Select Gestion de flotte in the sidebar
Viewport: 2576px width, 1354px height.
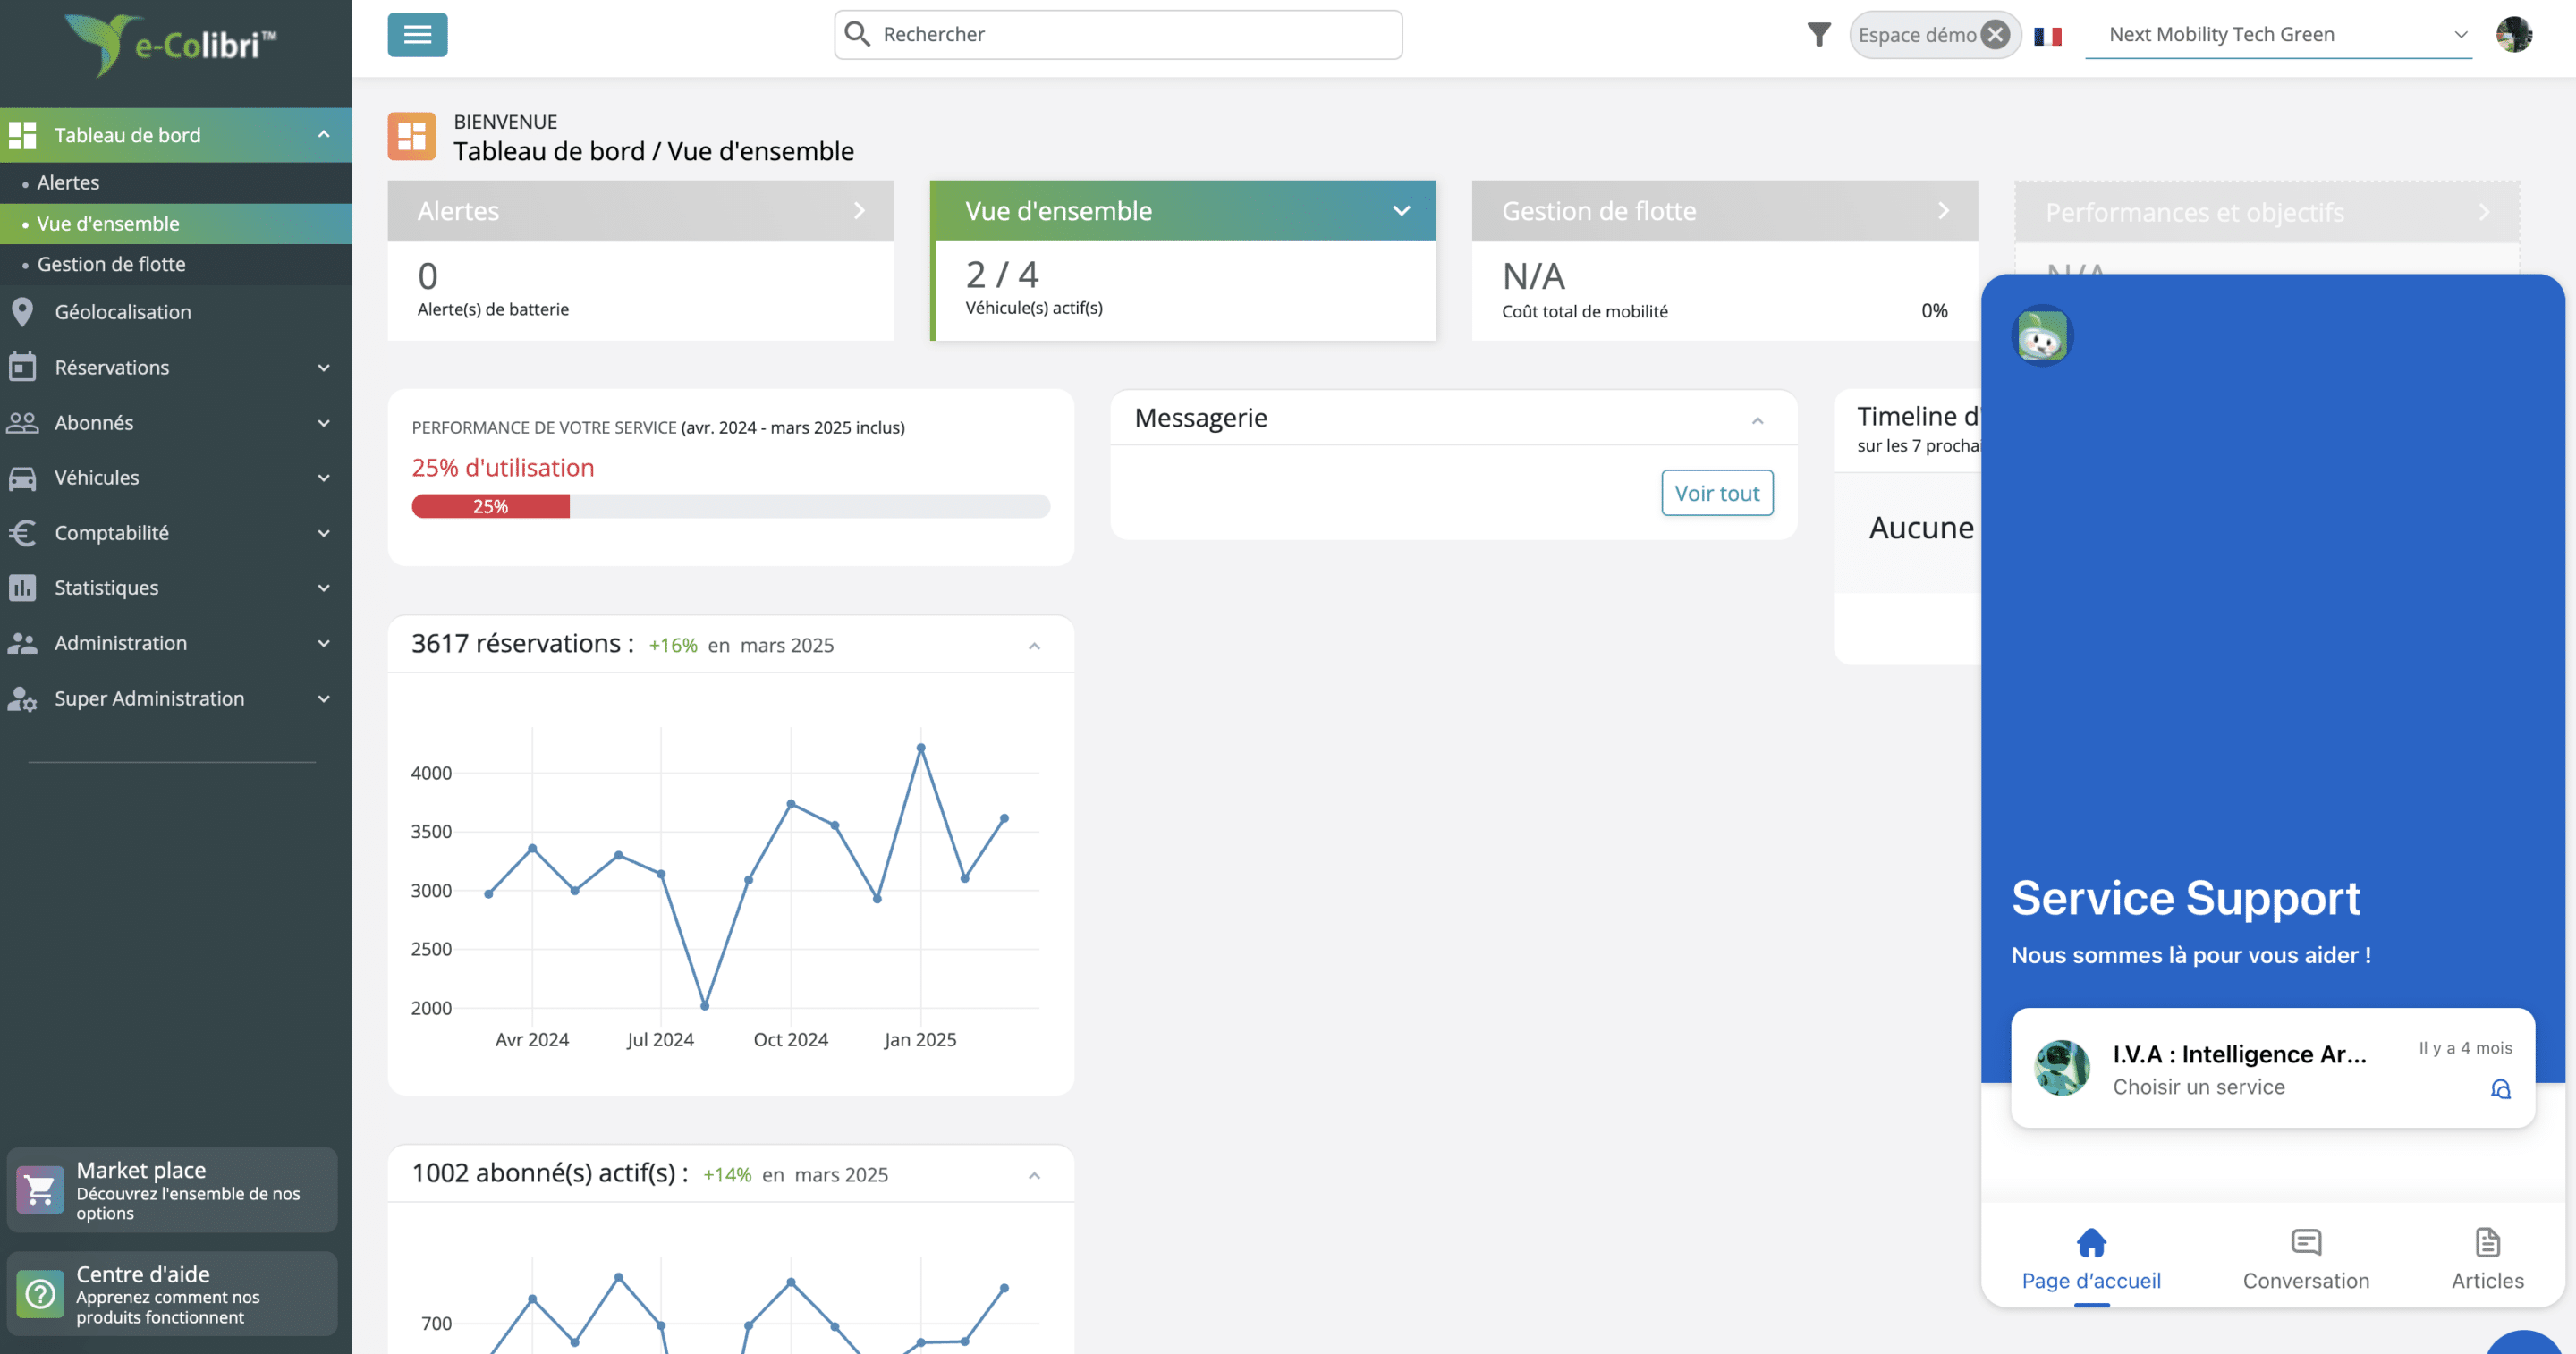point(176,264)
